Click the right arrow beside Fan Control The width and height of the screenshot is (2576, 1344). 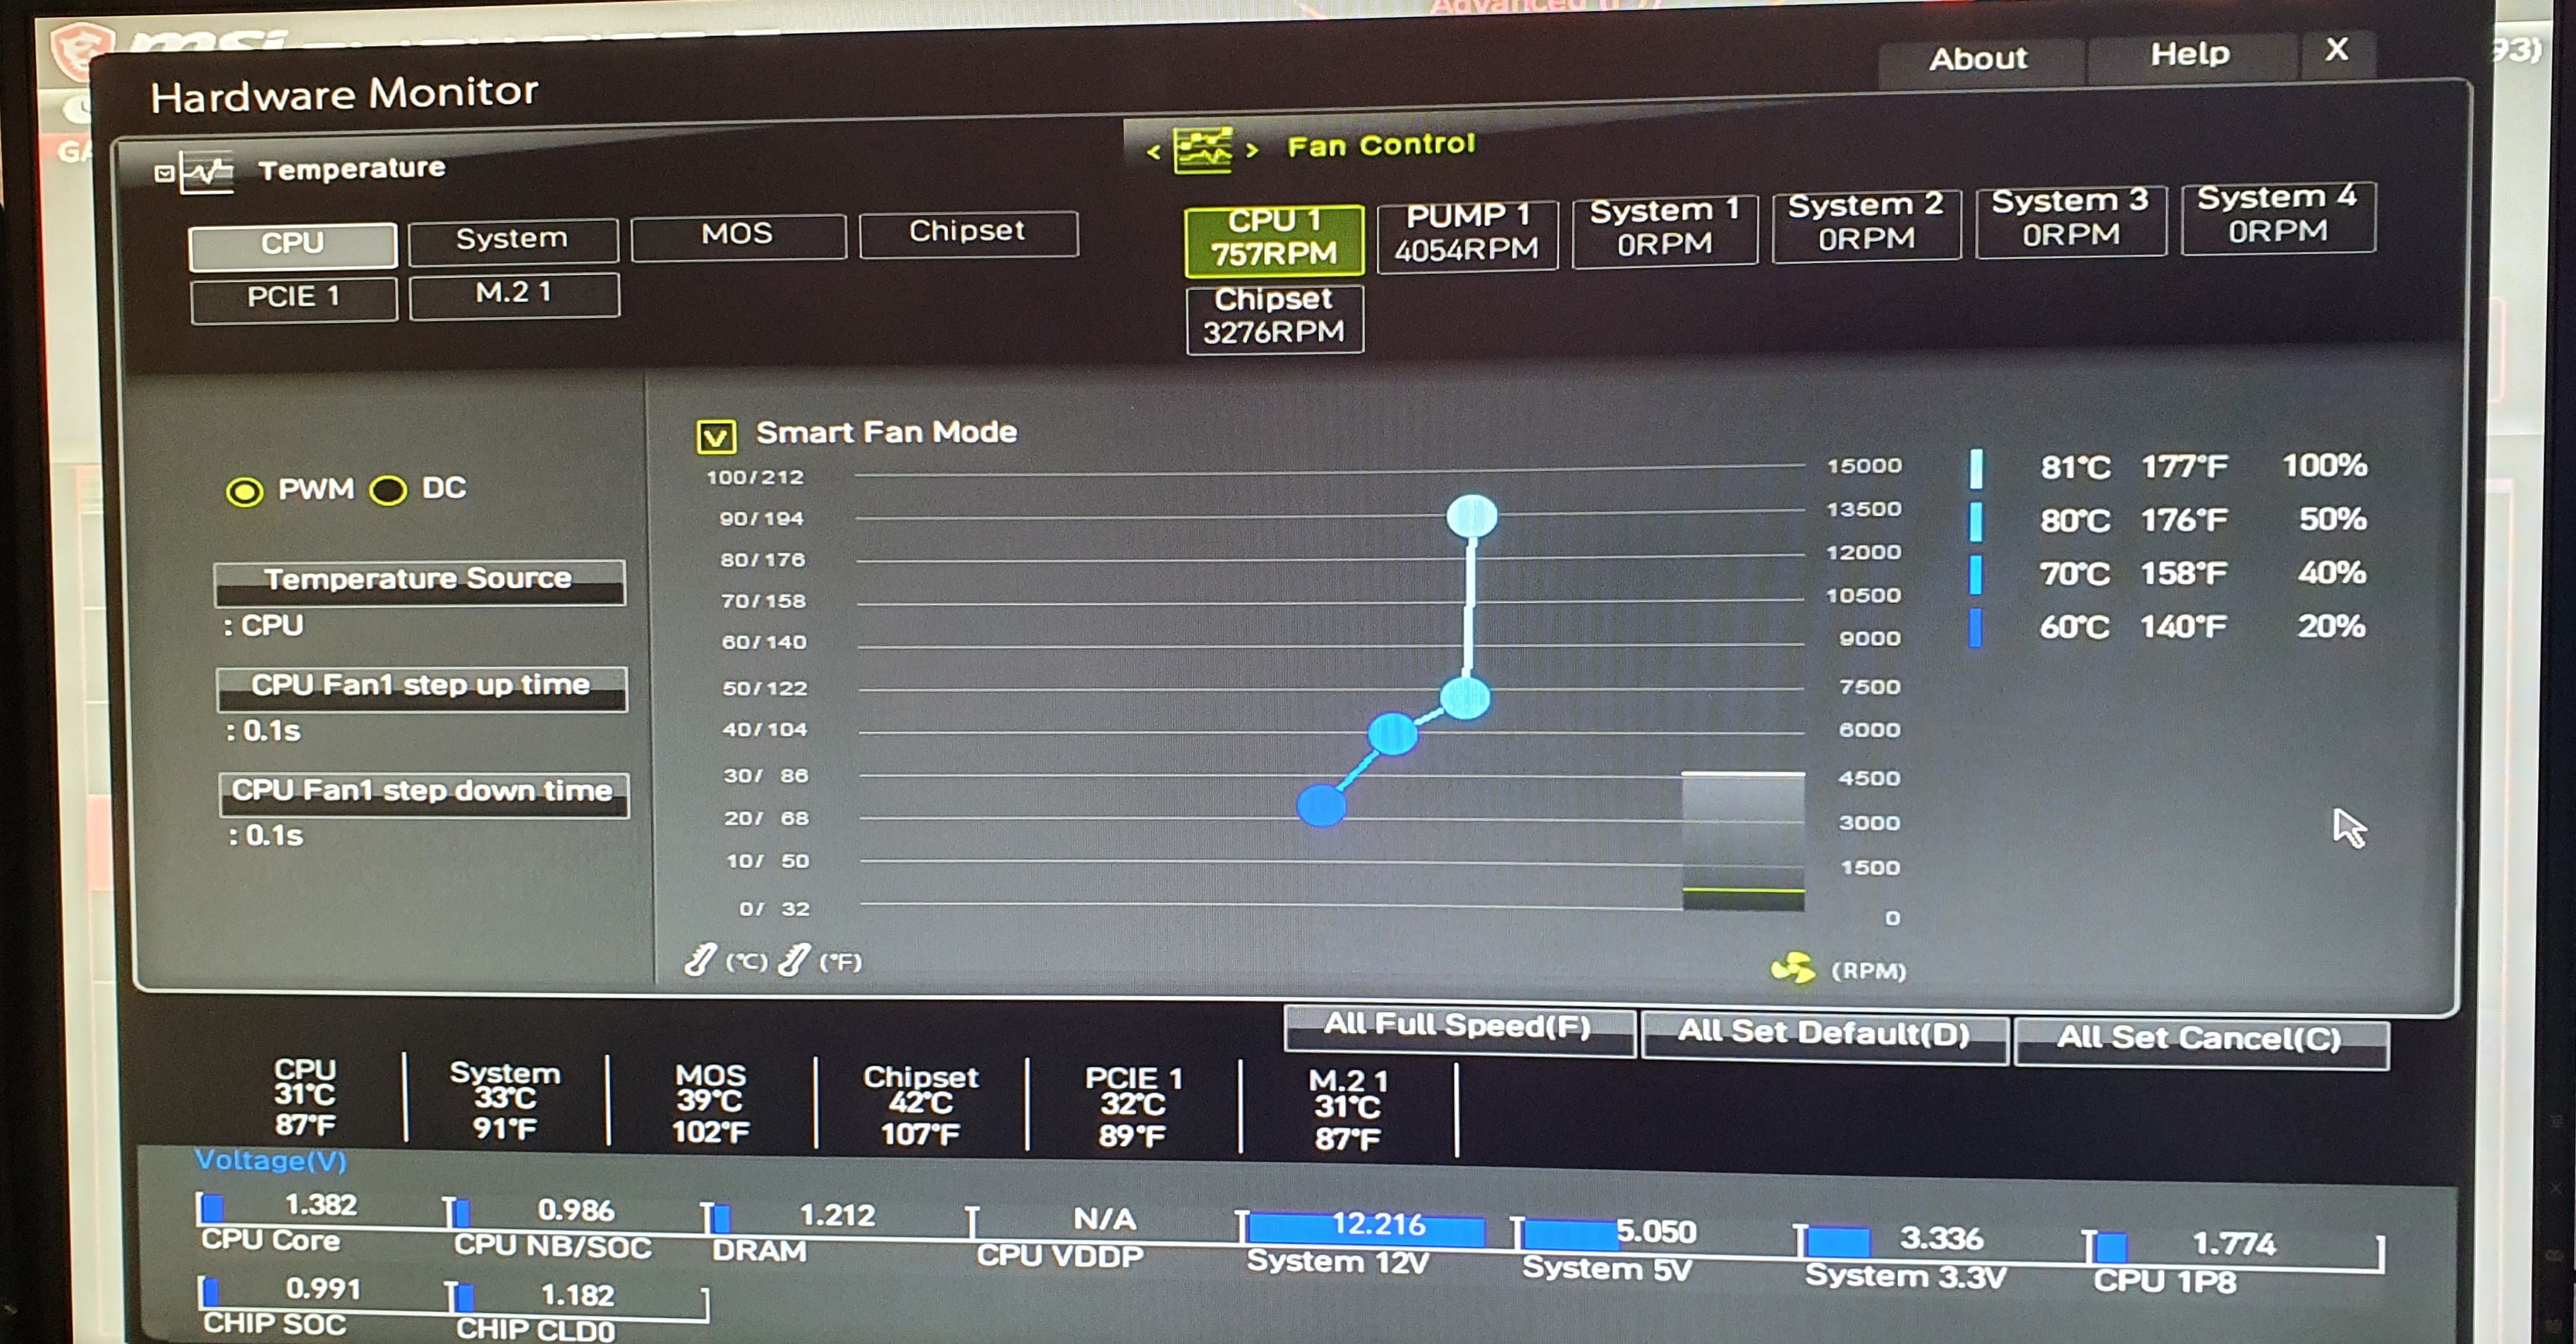1251,150
